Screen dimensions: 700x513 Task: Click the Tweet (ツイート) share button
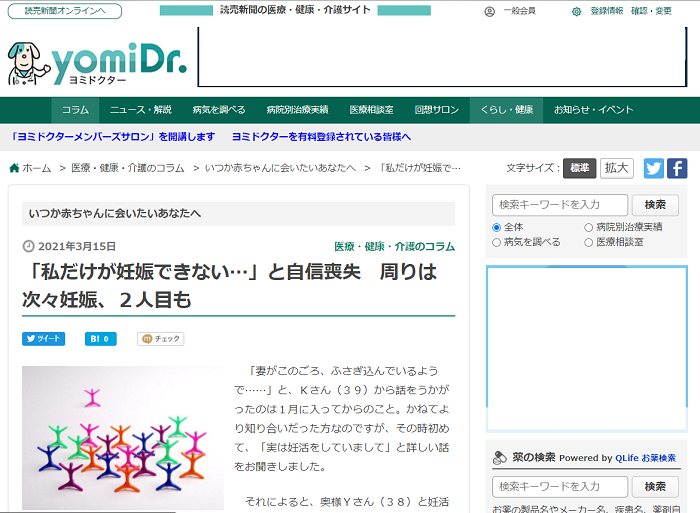[x=43, y=339]
